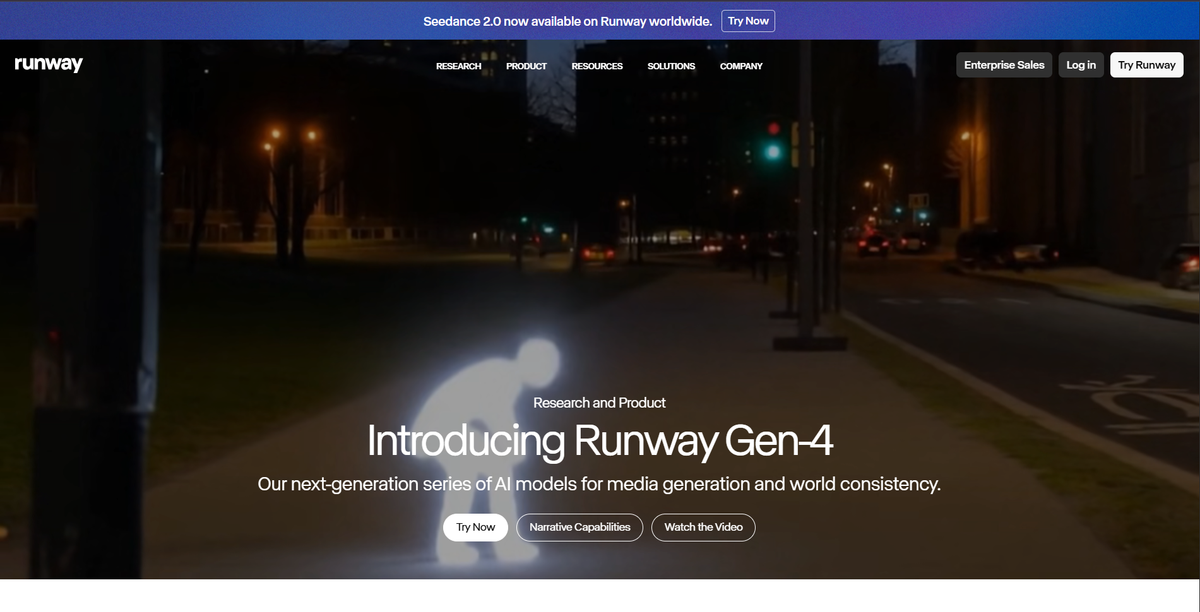Open the RESOURCES dropdown
The height and width of the screenshot is (612, 1200).
[x=597, y=66]
